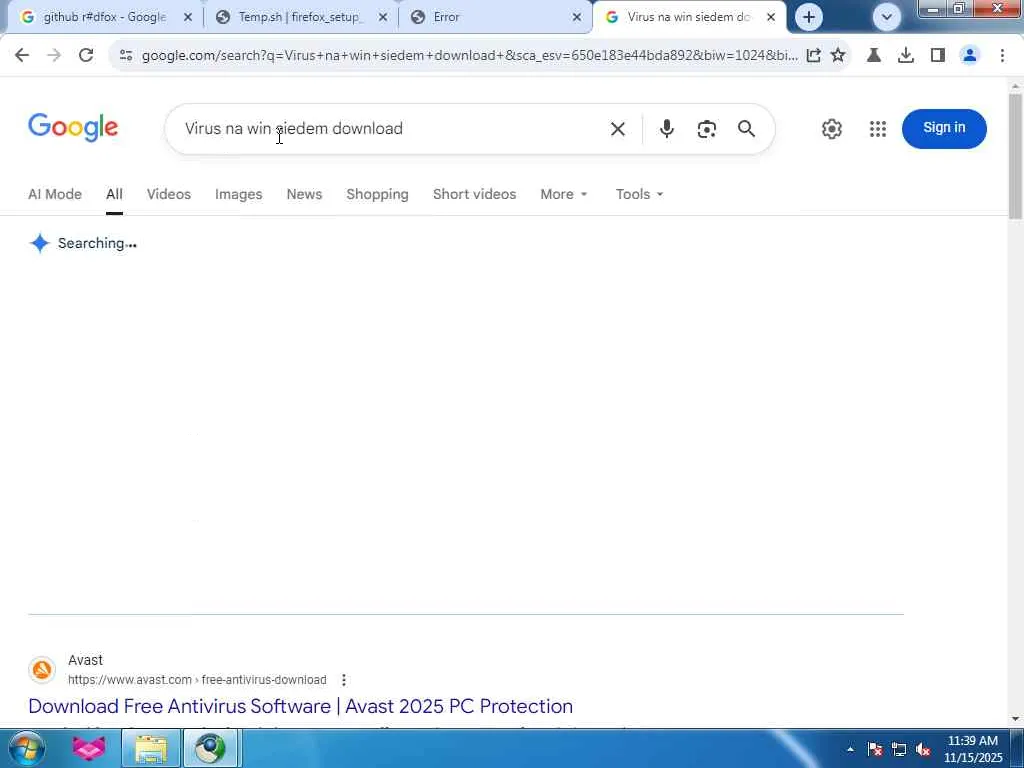Select the AI Mode search tab
Viewport: 1024px width, 768px height.
click(x=55, y=194)
